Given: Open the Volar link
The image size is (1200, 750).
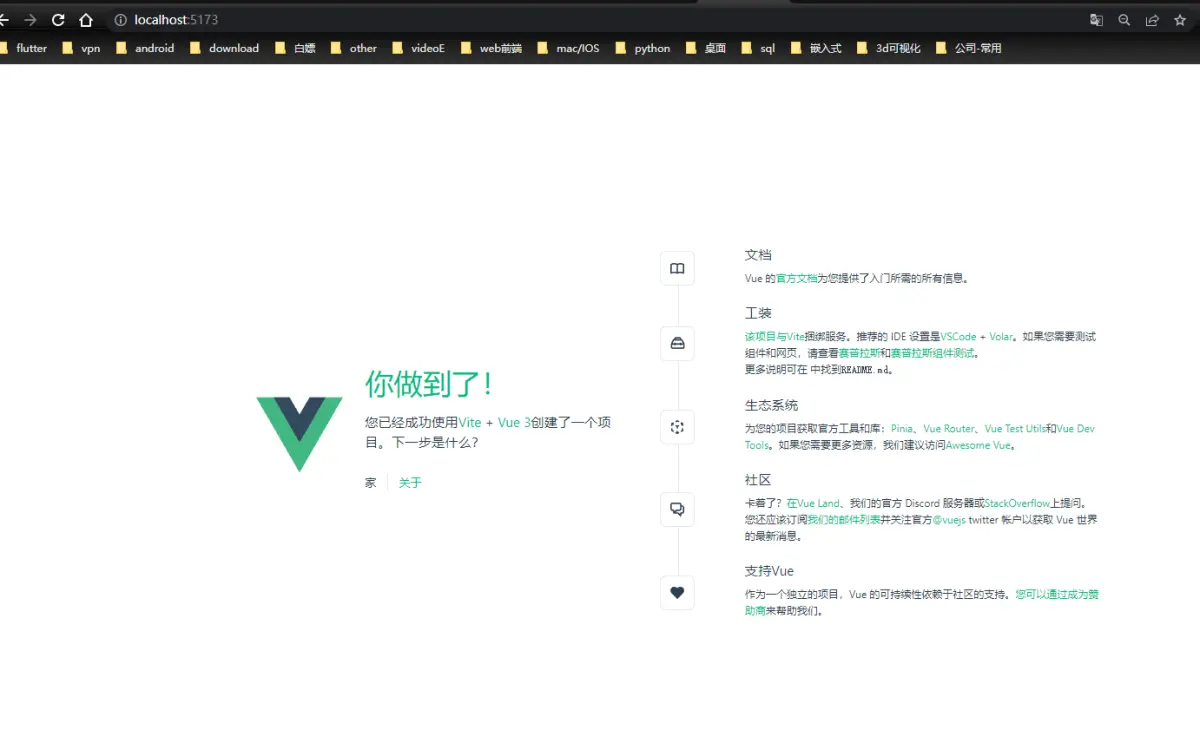Looking at the screenshot, I should click(x=1001, y=337).
